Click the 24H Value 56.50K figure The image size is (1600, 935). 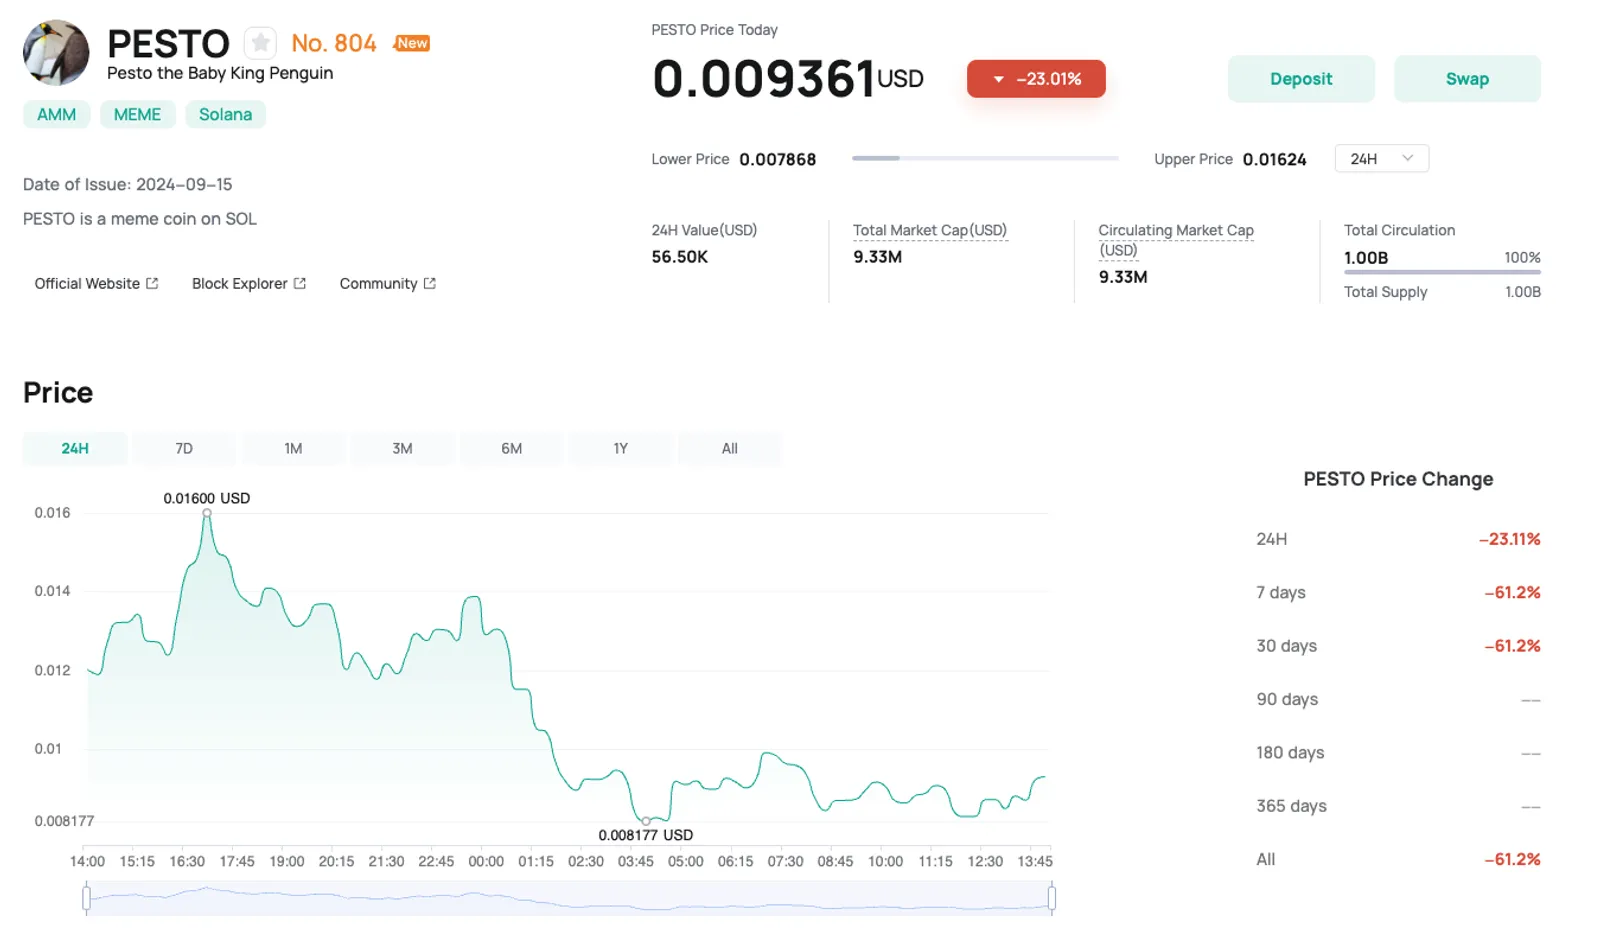[x=680, y=257]
